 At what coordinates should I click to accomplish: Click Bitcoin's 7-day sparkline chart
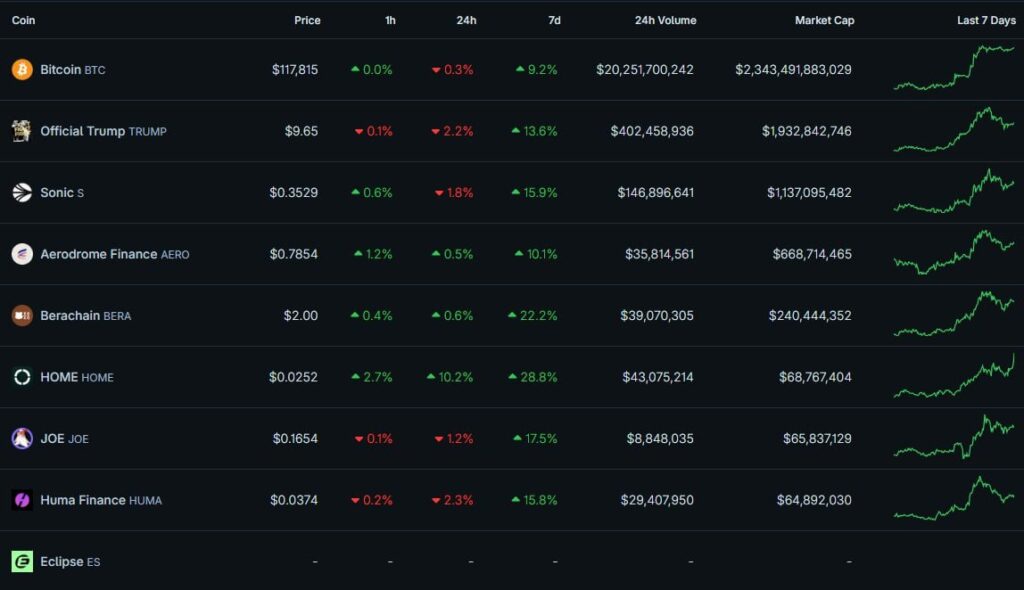(952, 69)
